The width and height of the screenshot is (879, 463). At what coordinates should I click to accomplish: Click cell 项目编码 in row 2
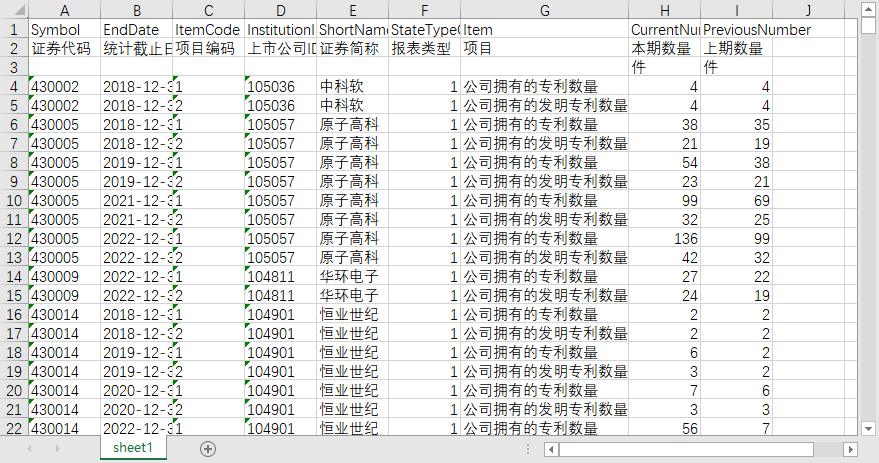[x=209, y=48]
